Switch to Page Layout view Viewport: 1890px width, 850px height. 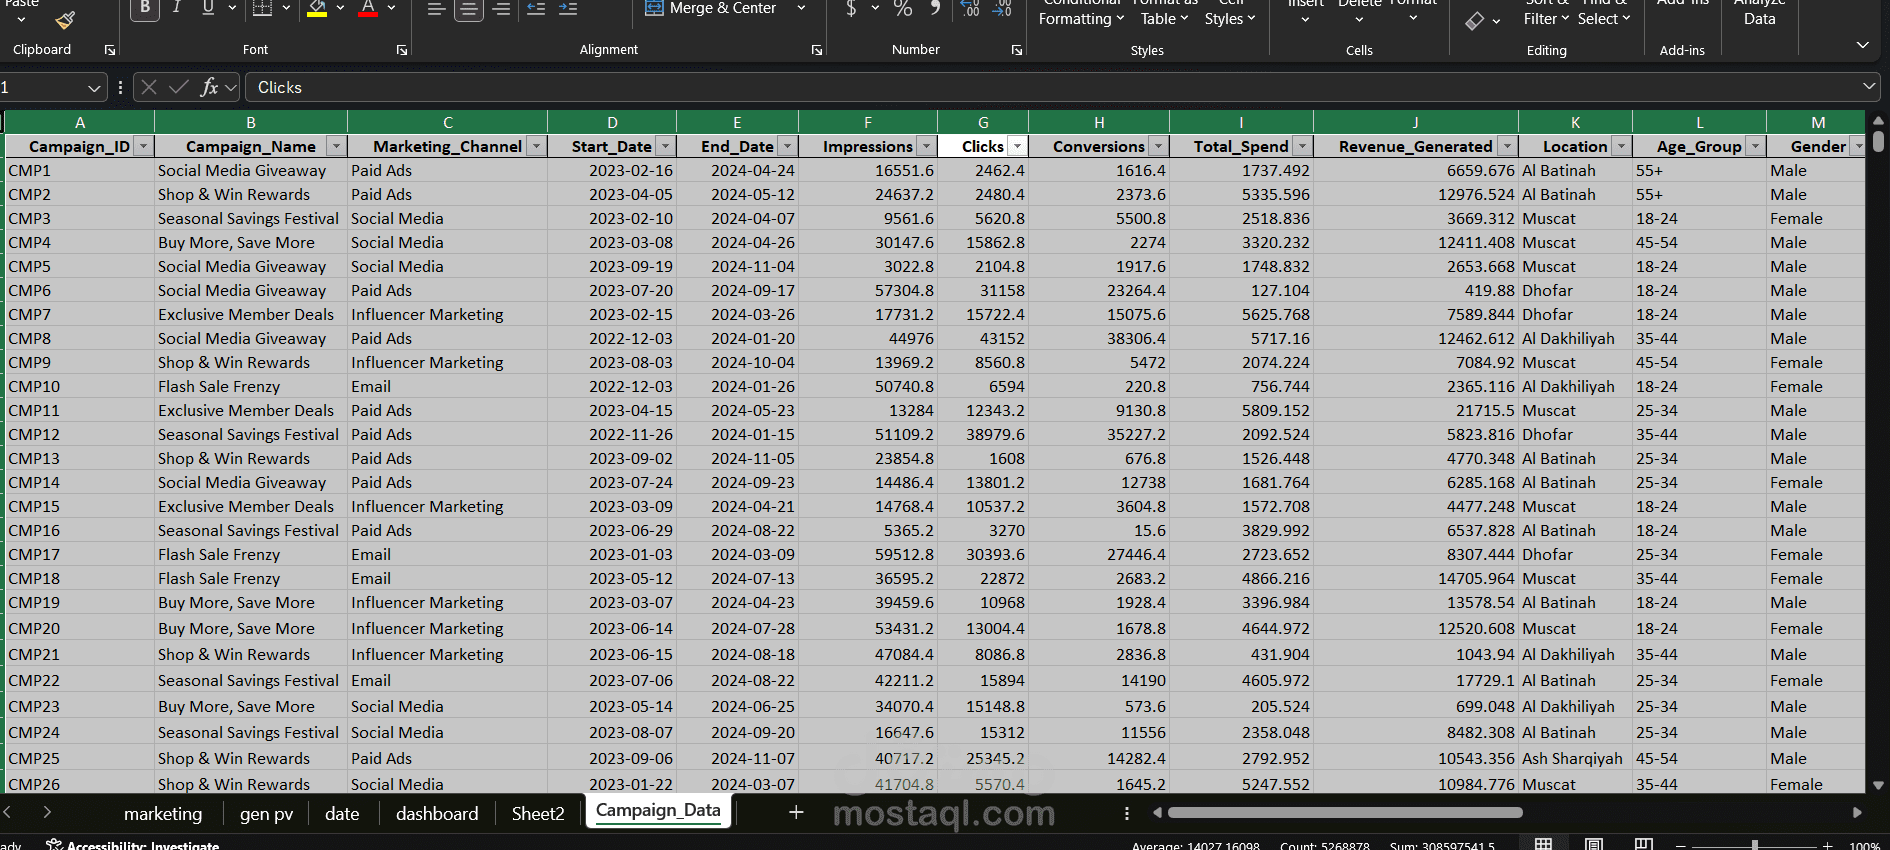[x=1594, y=843]
